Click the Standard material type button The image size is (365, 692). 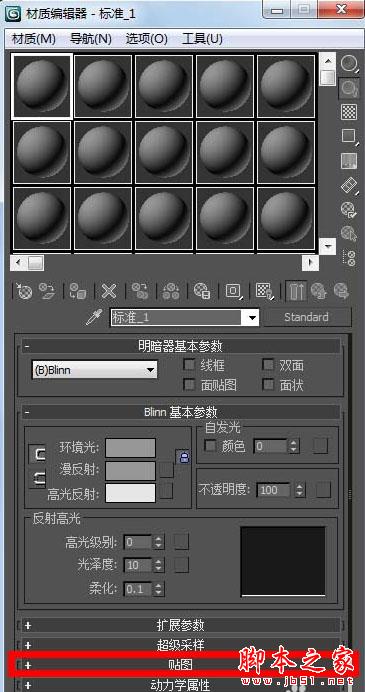point(307,317)
